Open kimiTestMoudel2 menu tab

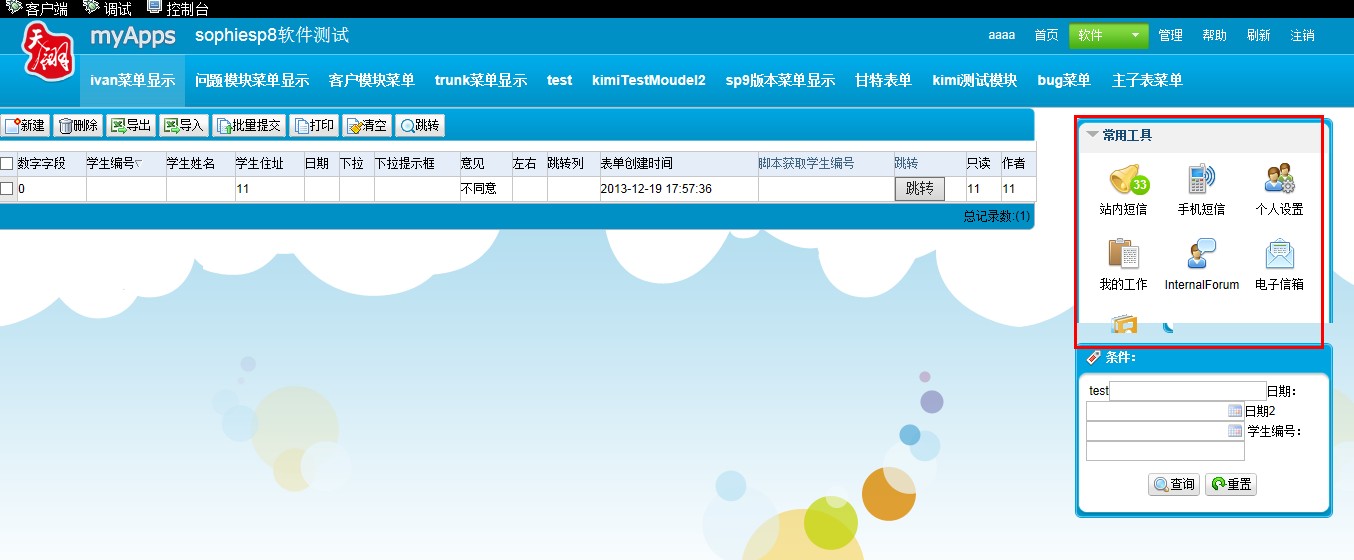coord(649,80)
